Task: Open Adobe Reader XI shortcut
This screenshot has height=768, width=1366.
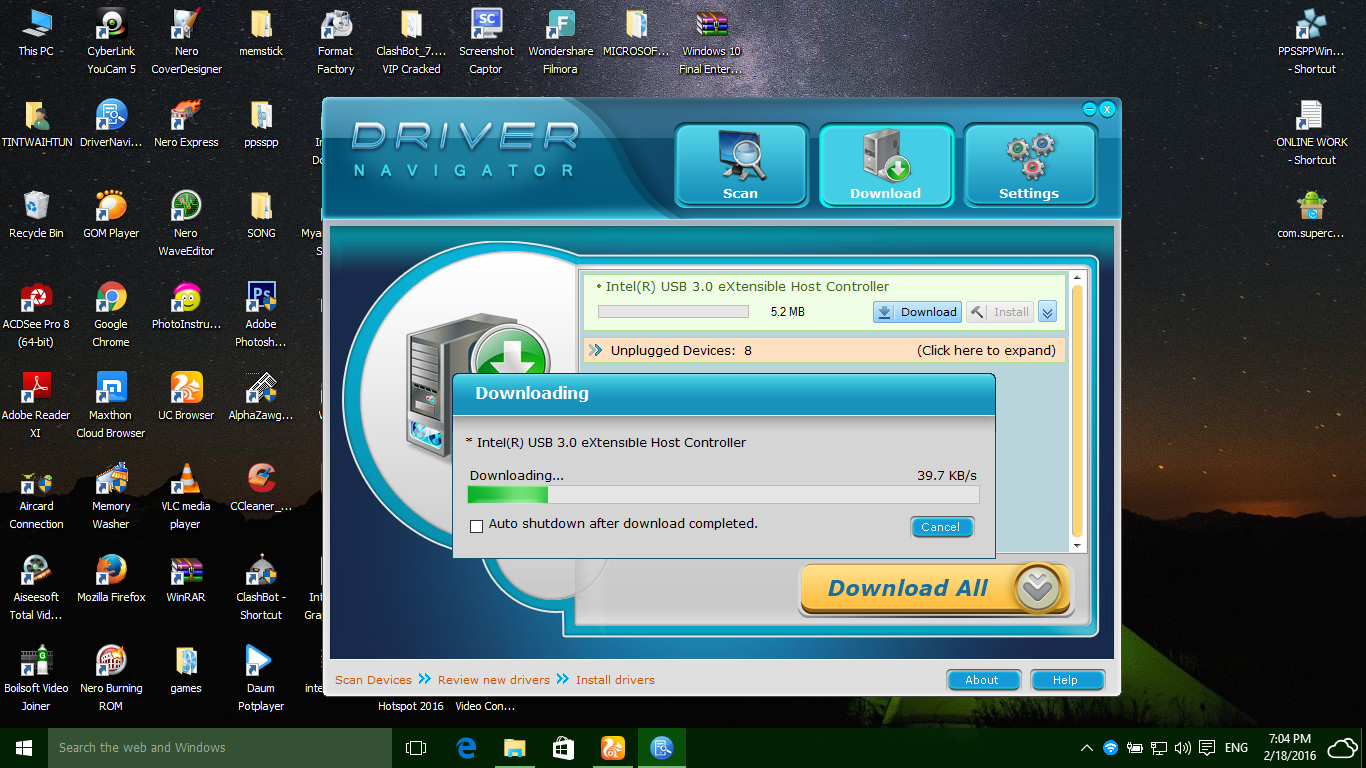Action: (x=36, y=405)
